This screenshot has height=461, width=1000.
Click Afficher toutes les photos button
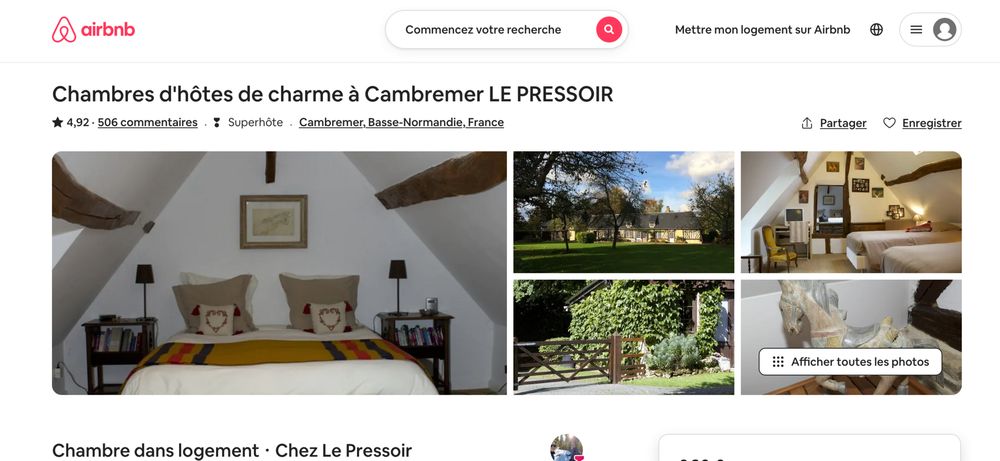coord(850,362)
